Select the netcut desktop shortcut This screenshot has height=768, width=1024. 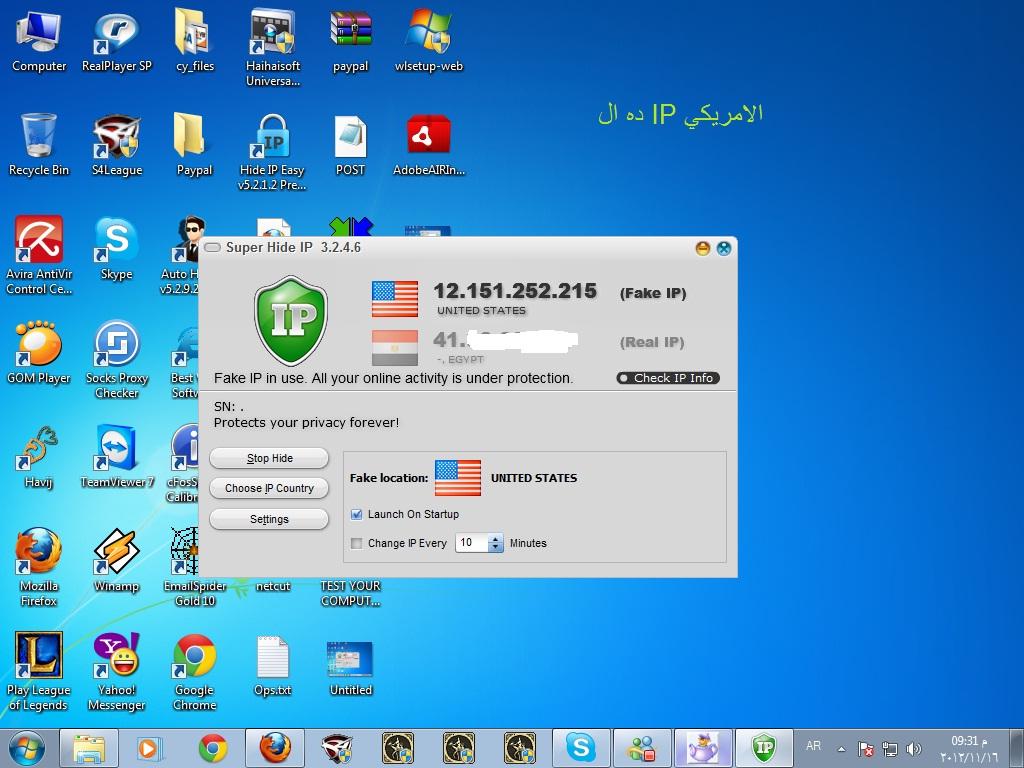tap(272, 586)
